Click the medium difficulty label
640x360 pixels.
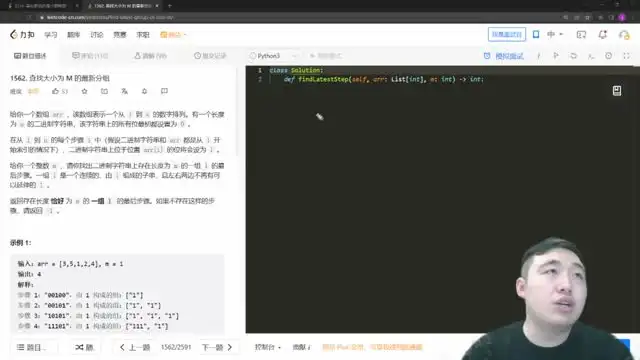pyautogui.click(x=33, y=91)
